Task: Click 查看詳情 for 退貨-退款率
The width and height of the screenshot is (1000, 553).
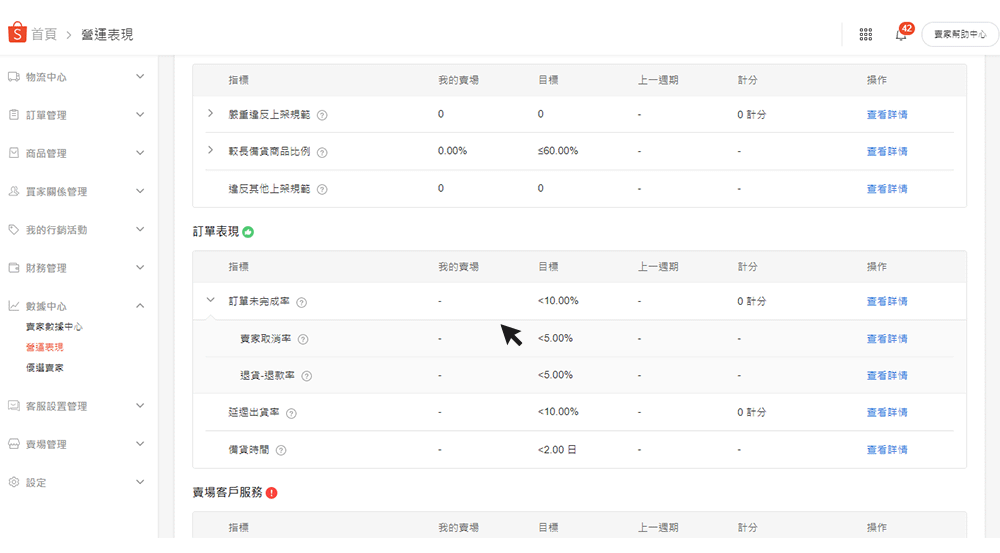Action: point(887,376)
